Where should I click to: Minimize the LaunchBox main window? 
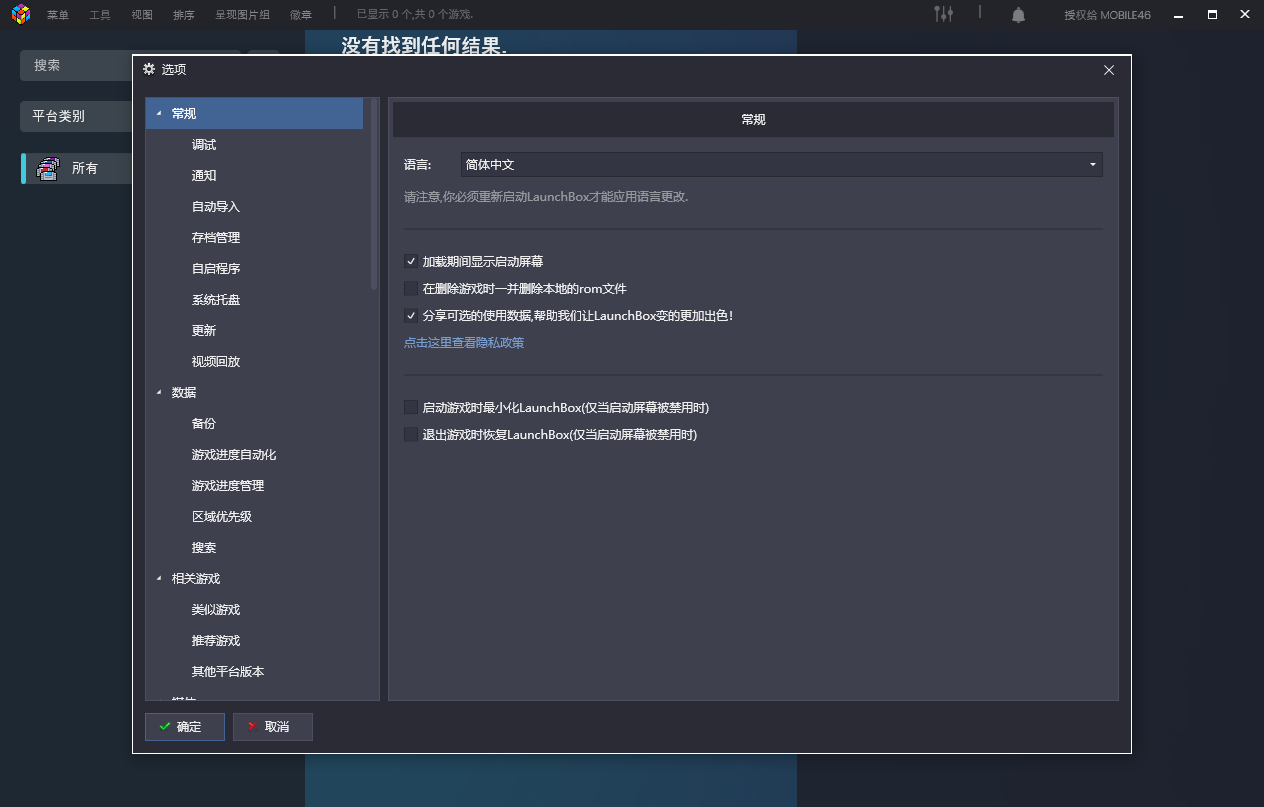coord(1179,15)
